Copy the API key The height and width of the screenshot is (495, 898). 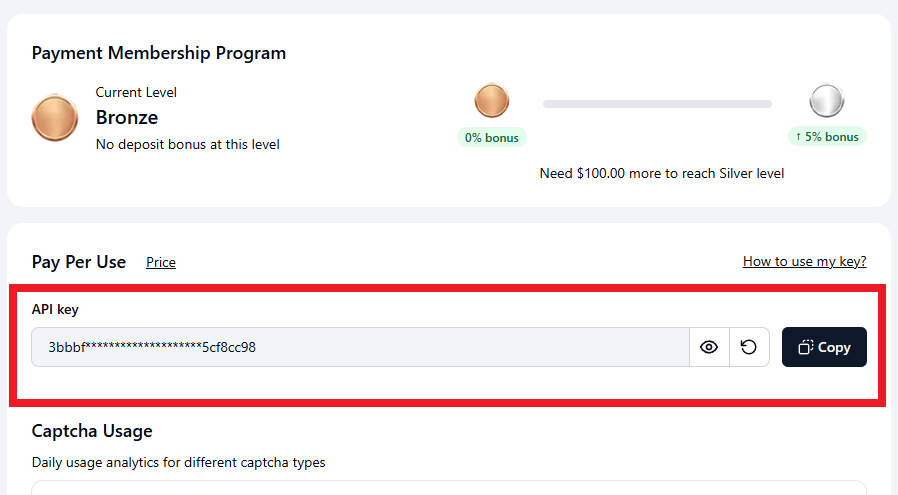click(824, 347)
